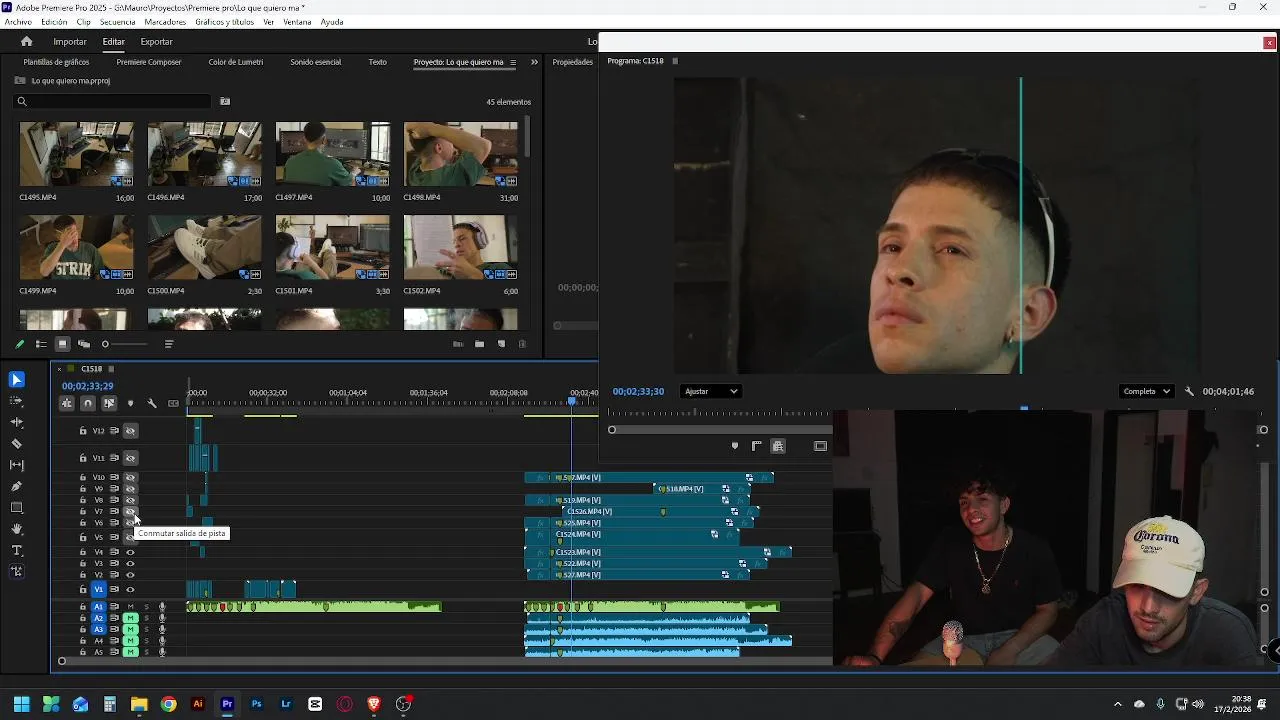Delete the selected project item with trash icon
This screenshot has width=1280, height=720.
[522, 344]
